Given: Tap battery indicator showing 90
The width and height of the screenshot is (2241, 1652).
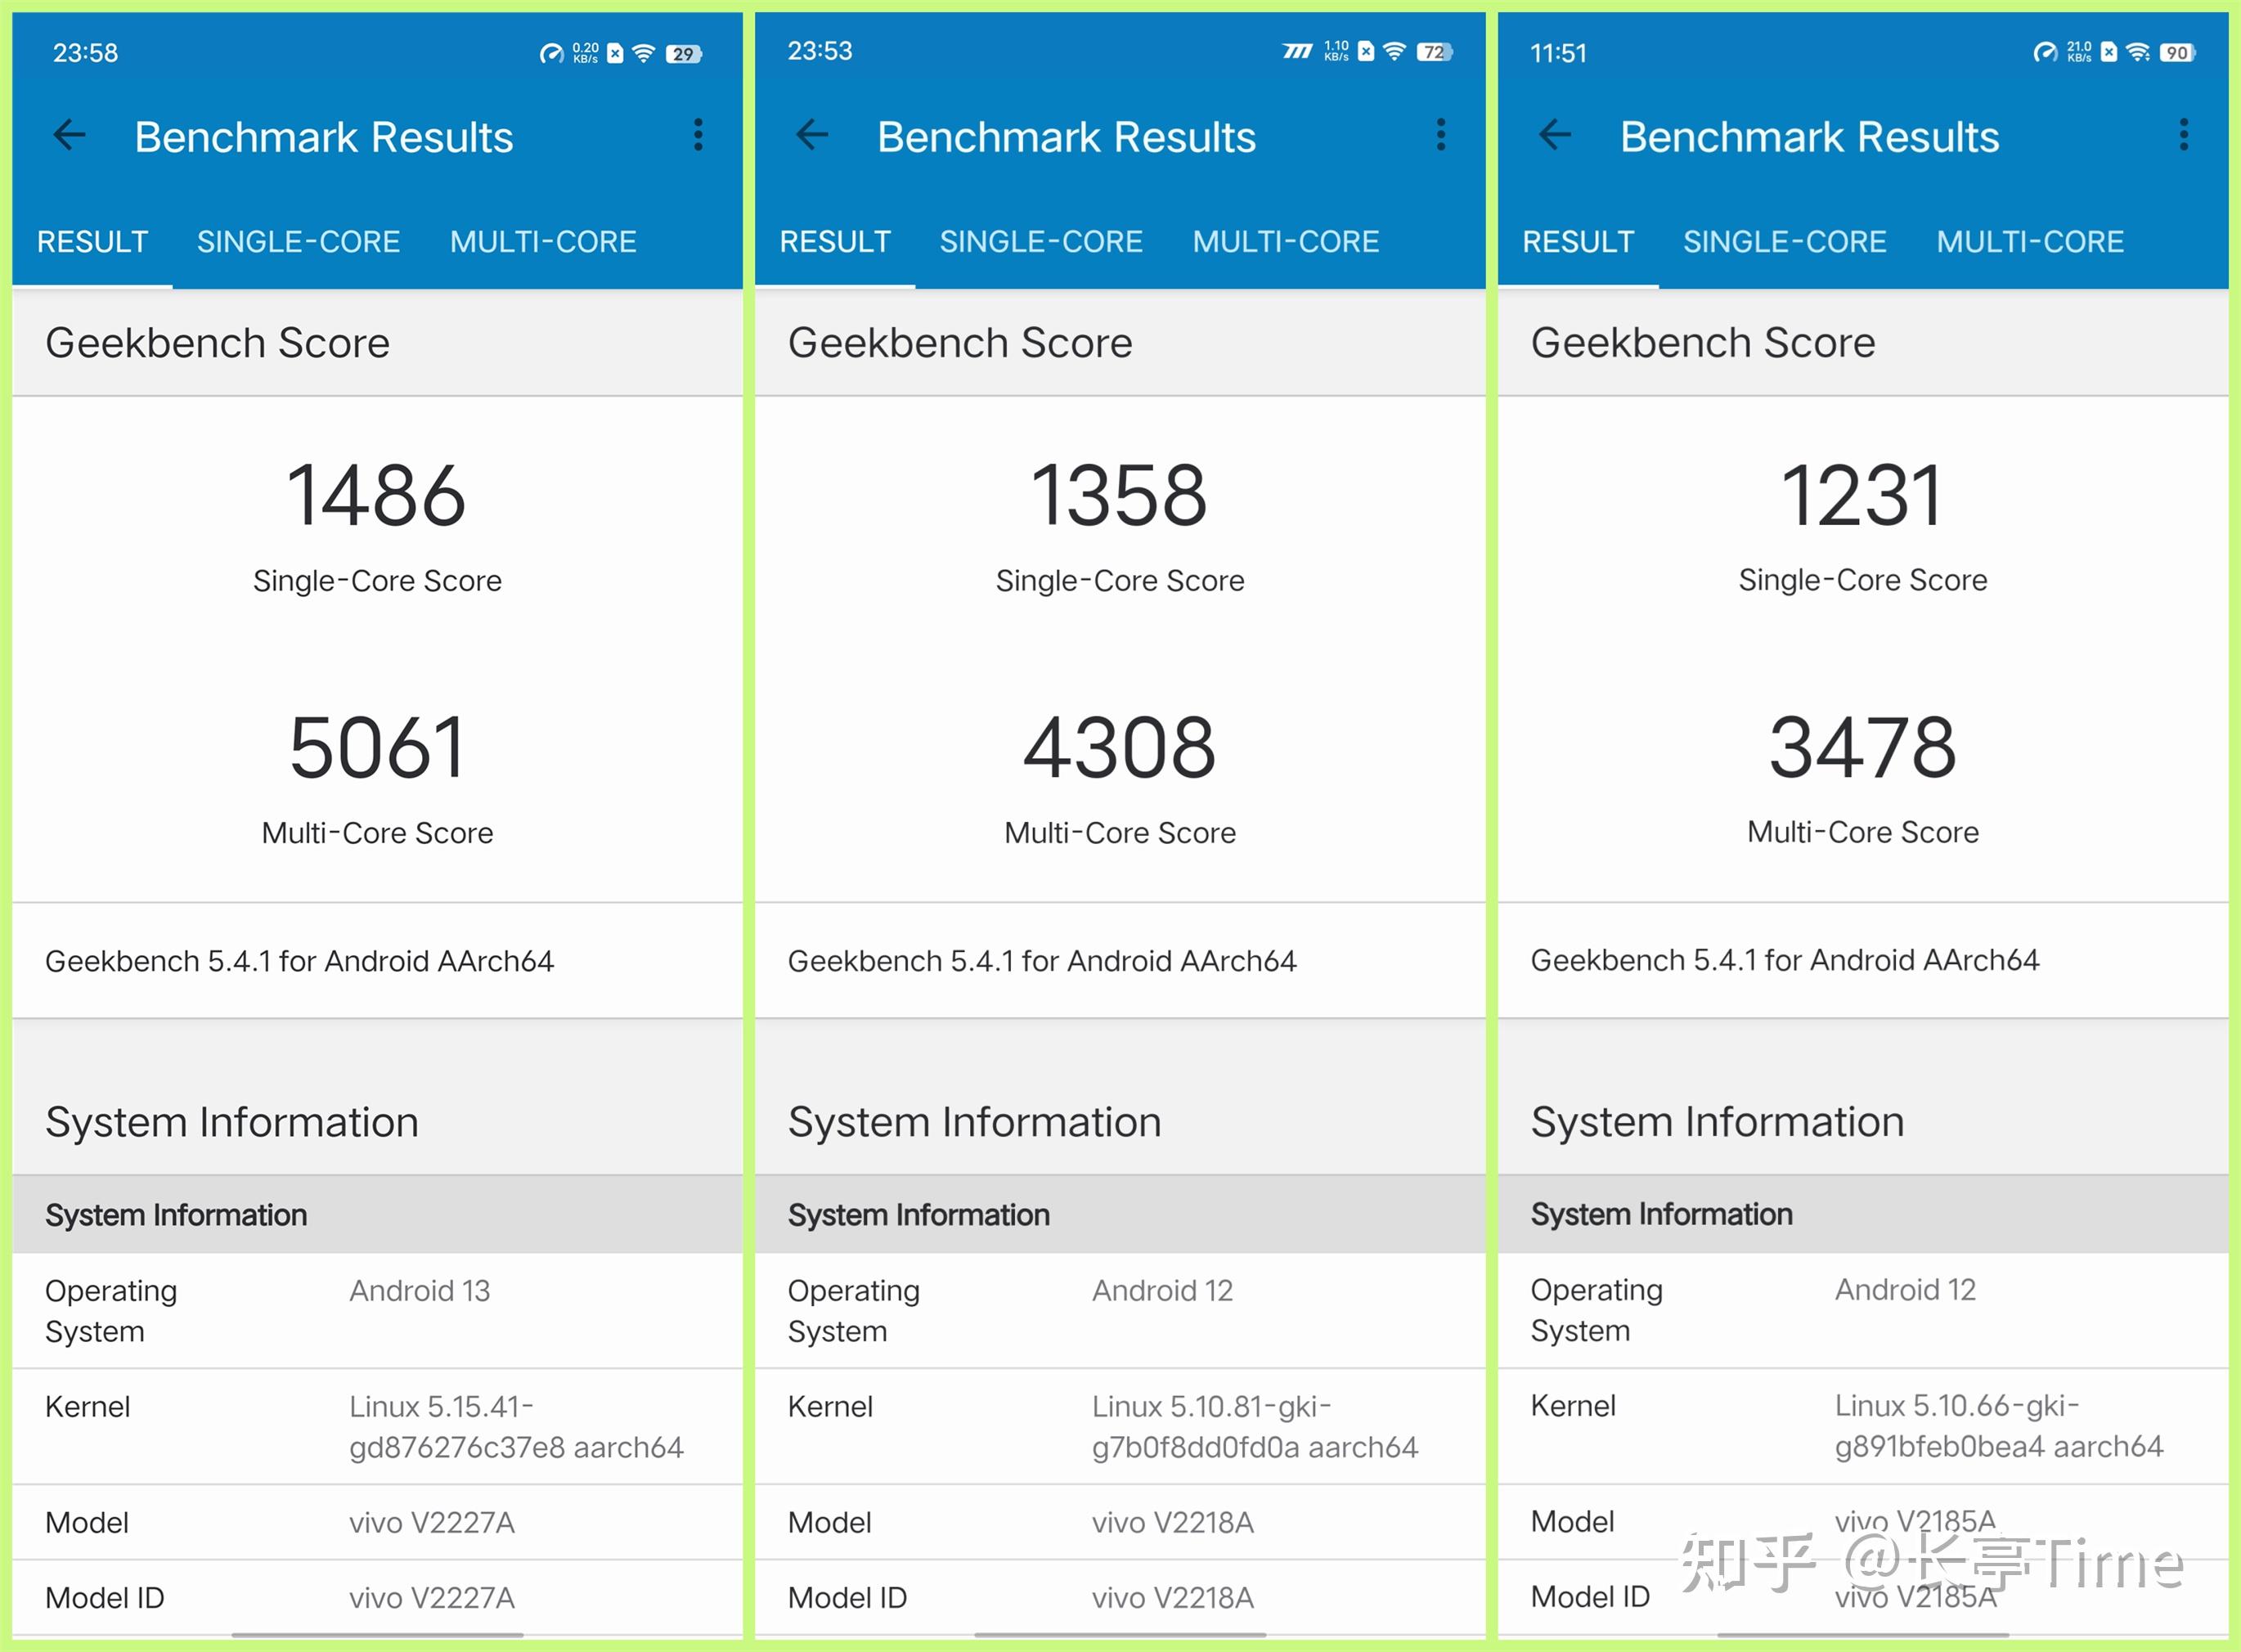Looking at the screenshot, I should [x=2177, y=53].
